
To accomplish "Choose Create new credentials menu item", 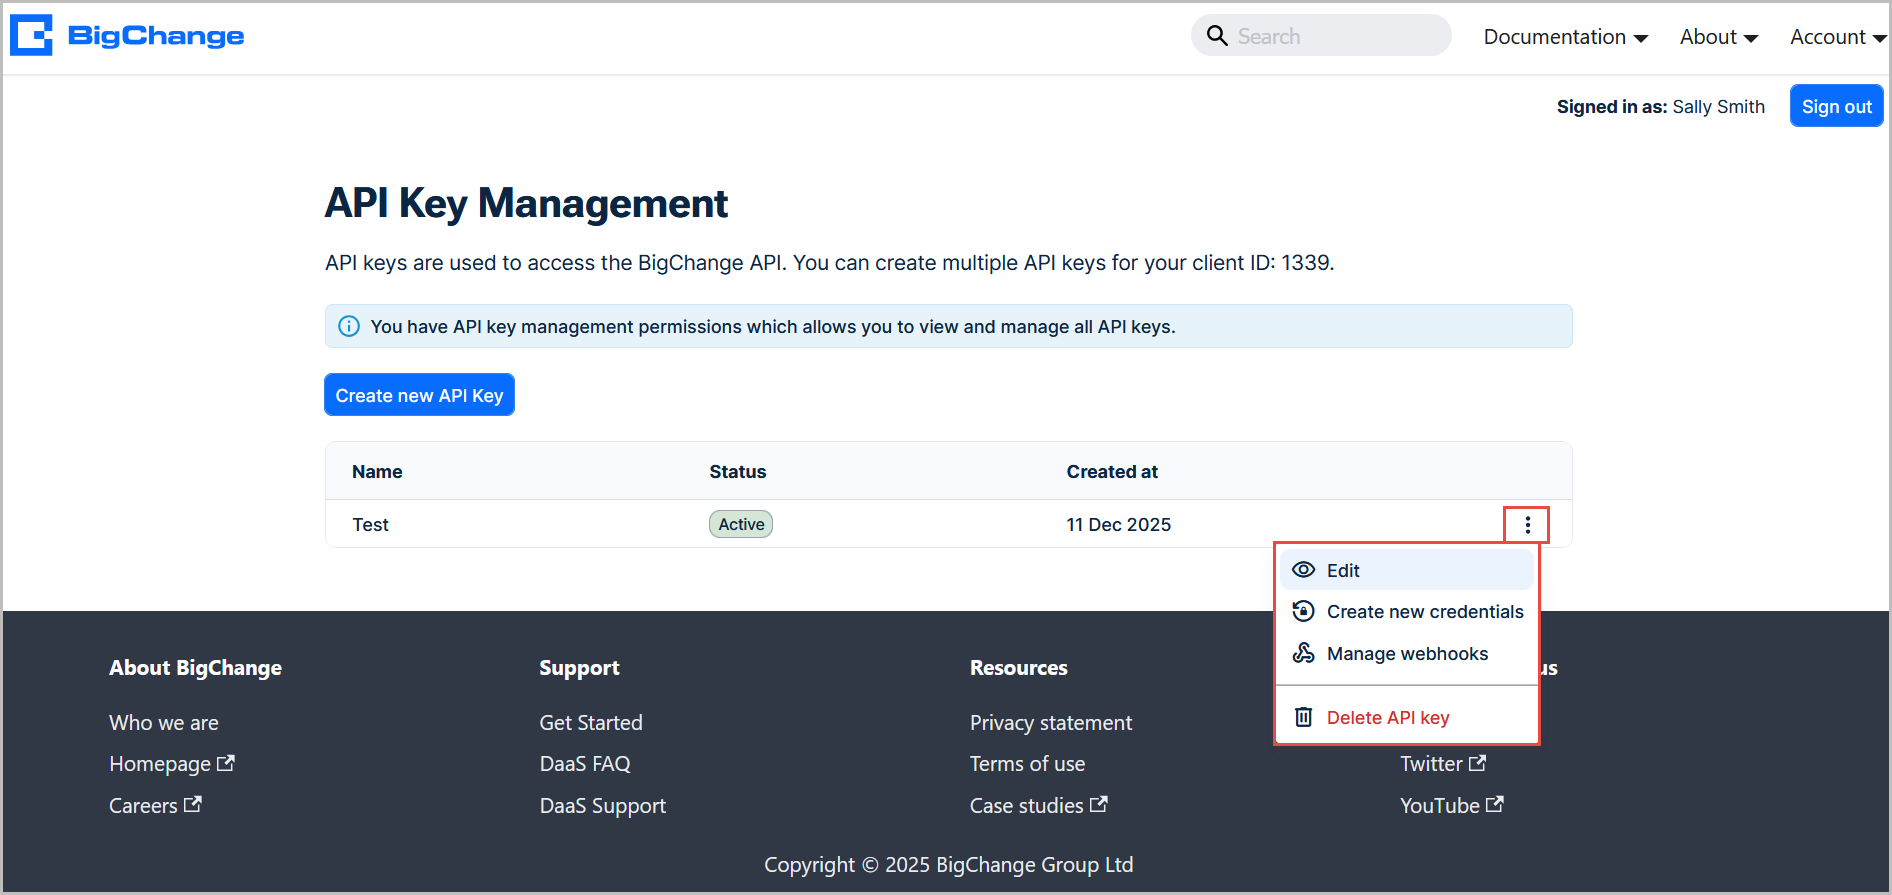I will click(1407, 611).
